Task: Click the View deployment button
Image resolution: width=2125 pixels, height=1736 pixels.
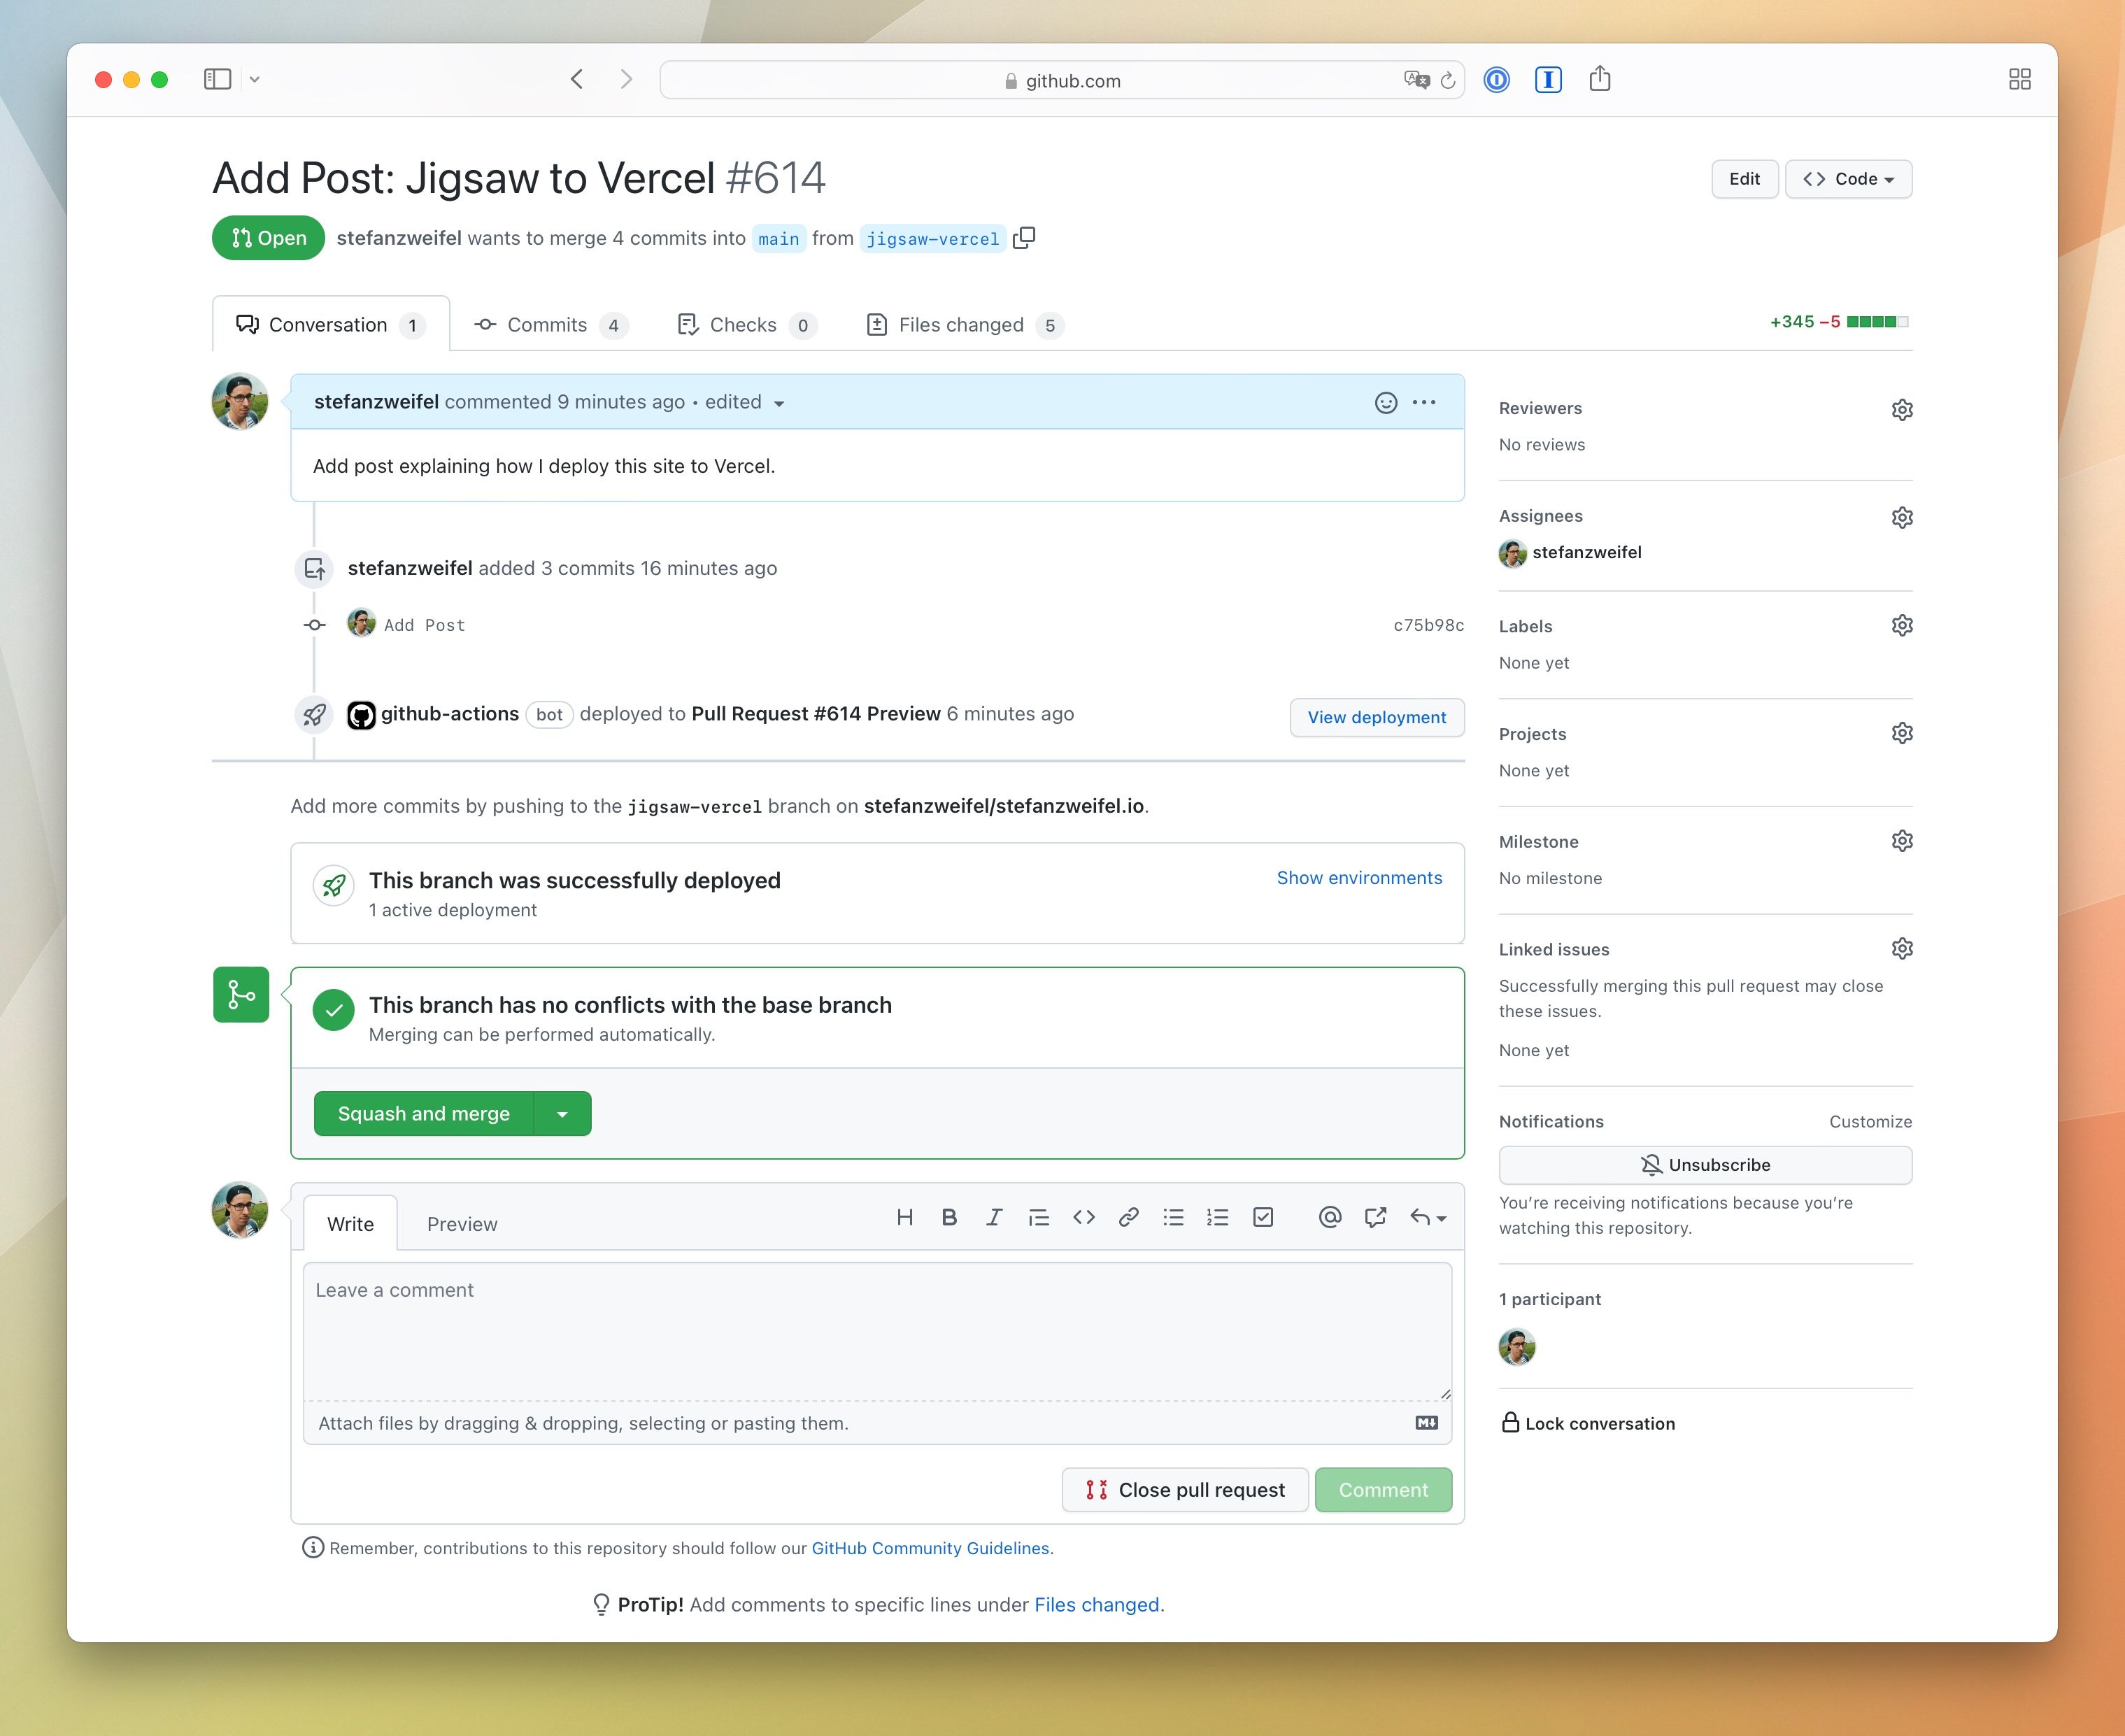Action: (x=1377, y=717)
